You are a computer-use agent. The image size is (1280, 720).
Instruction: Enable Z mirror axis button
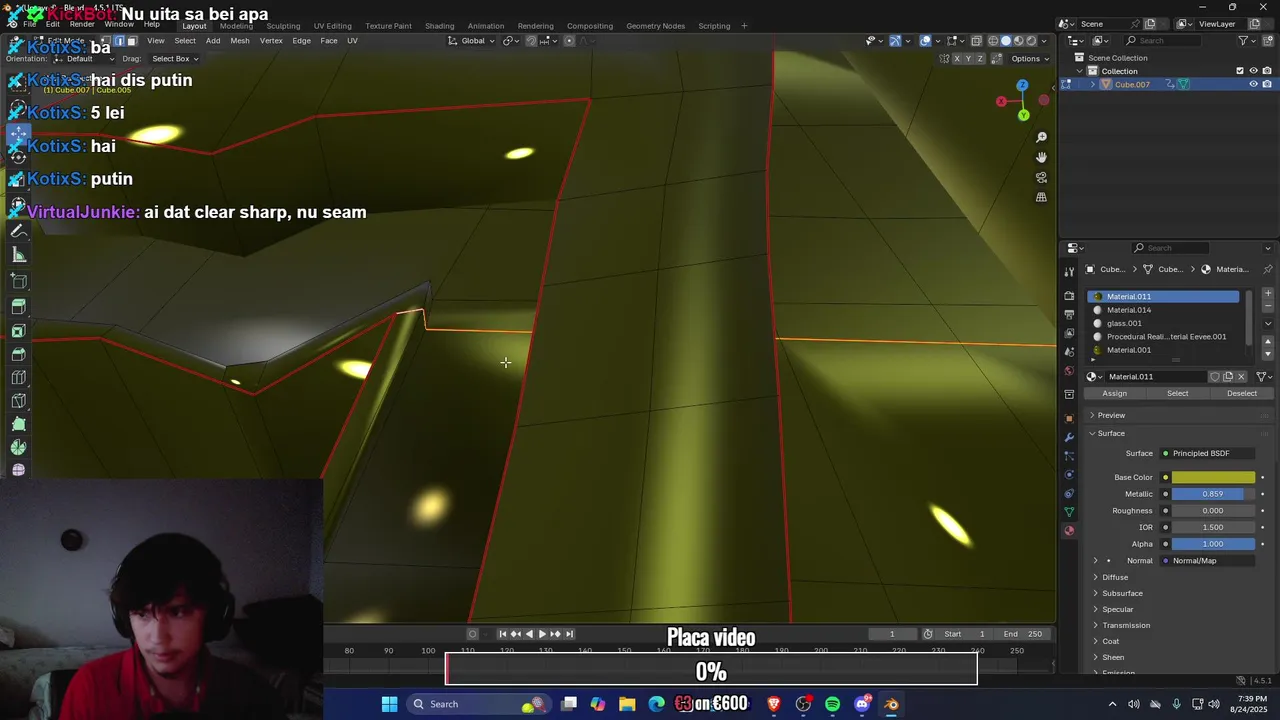[981, 59]
